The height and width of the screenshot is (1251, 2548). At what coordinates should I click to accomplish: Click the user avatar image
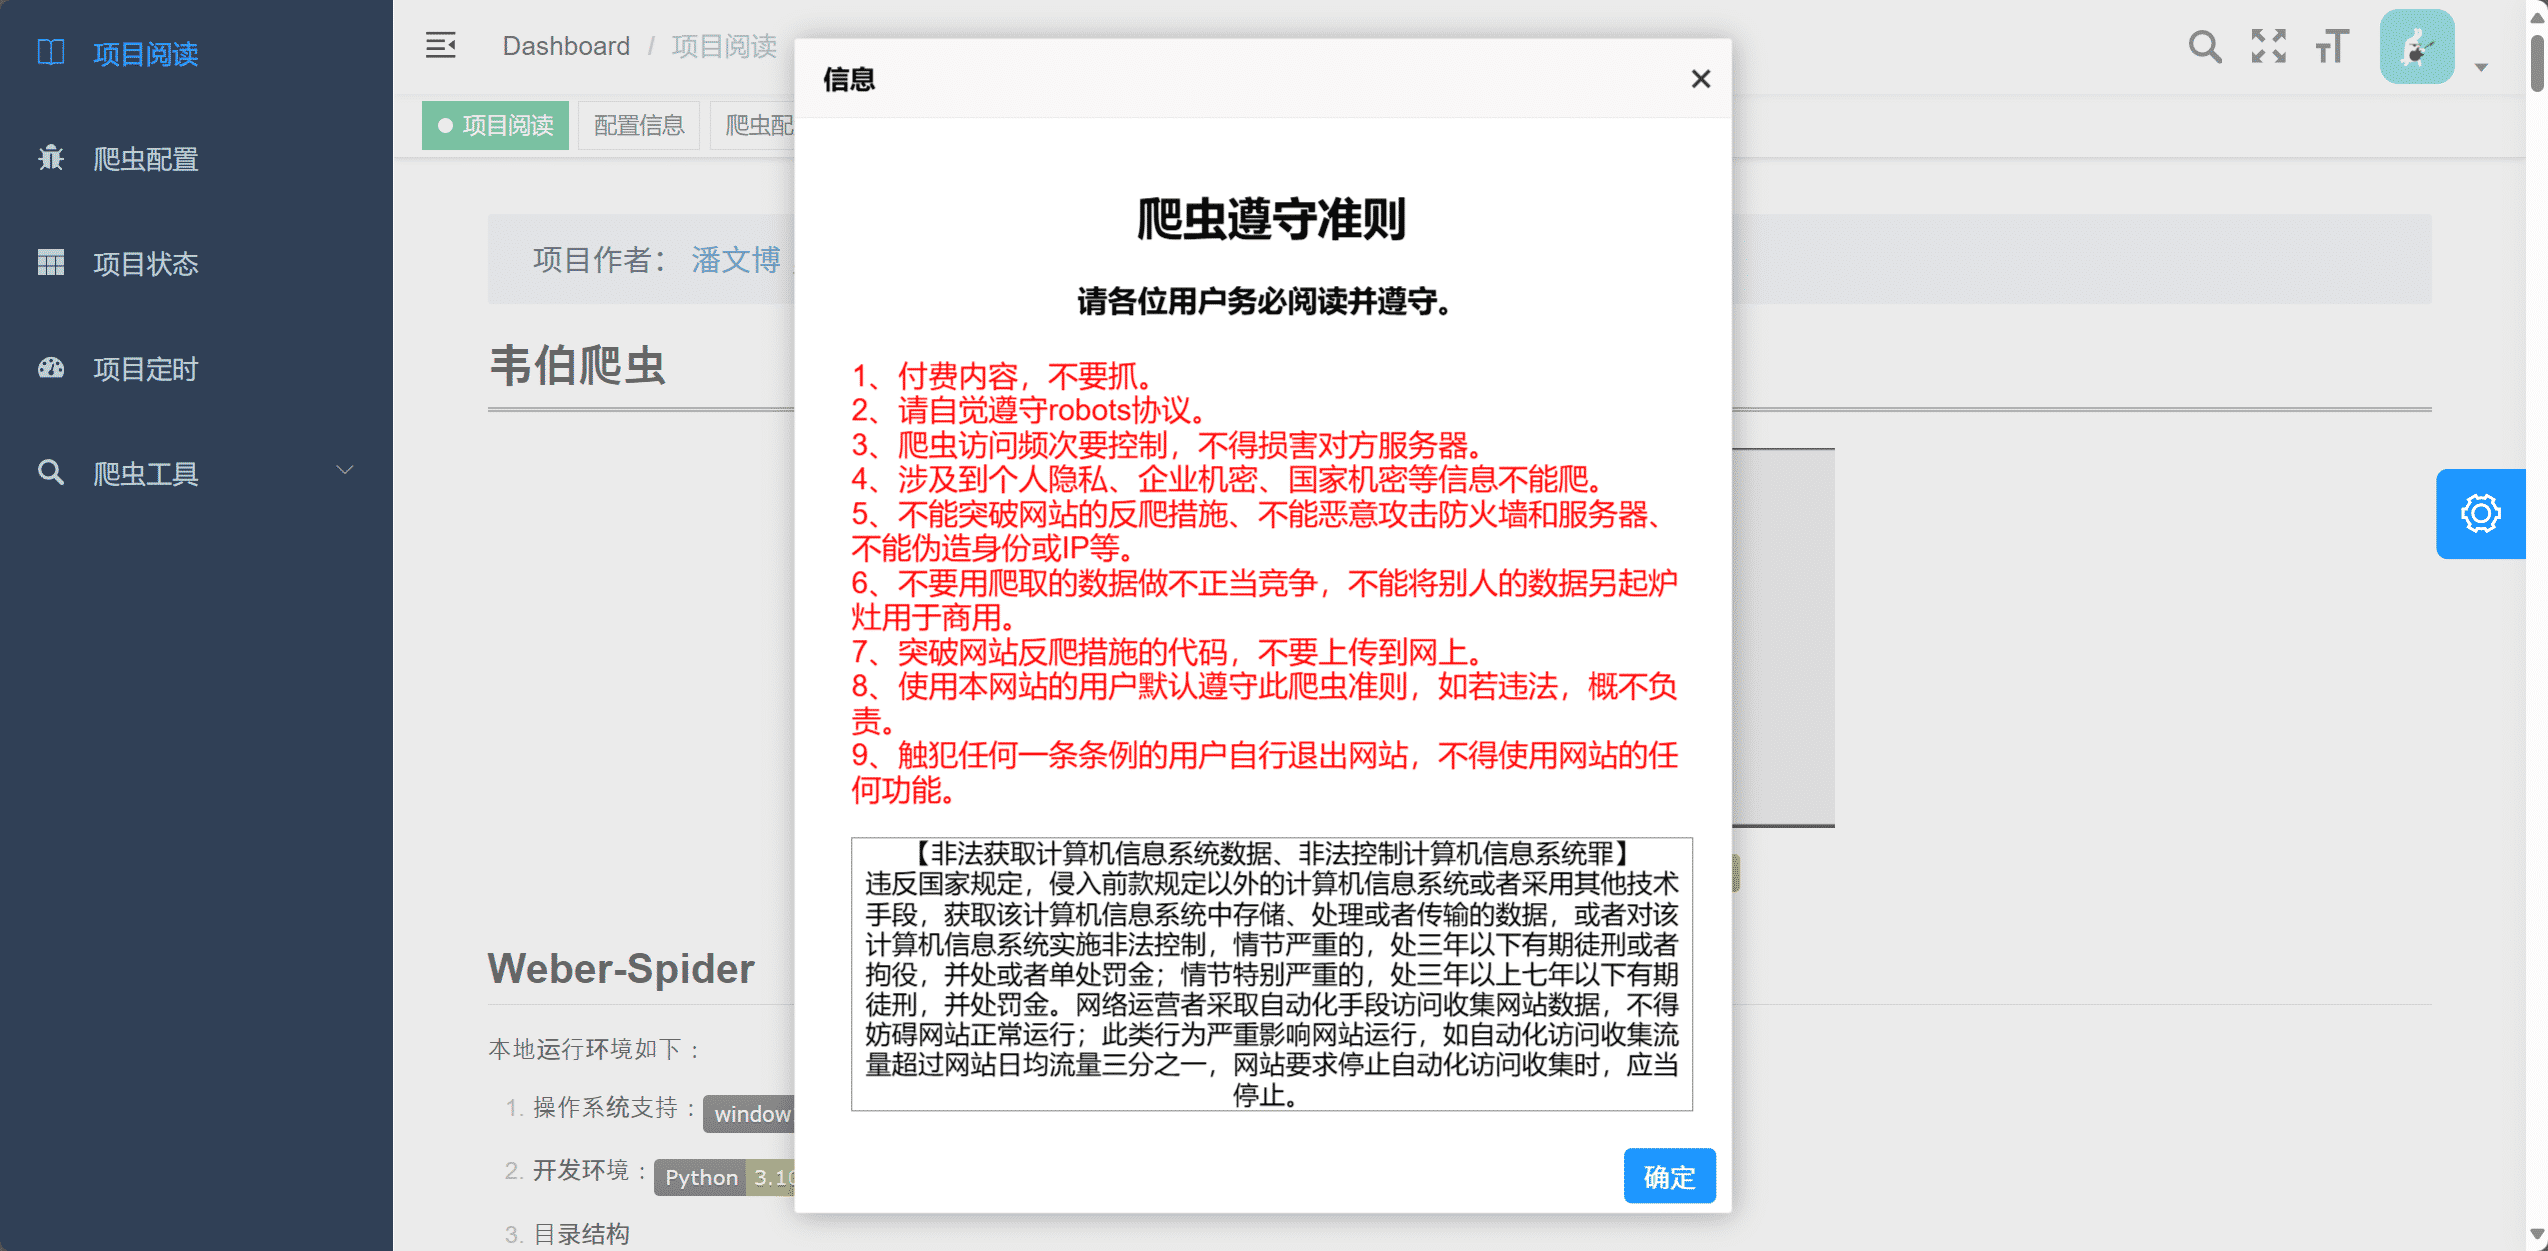tap(2416, 46)
